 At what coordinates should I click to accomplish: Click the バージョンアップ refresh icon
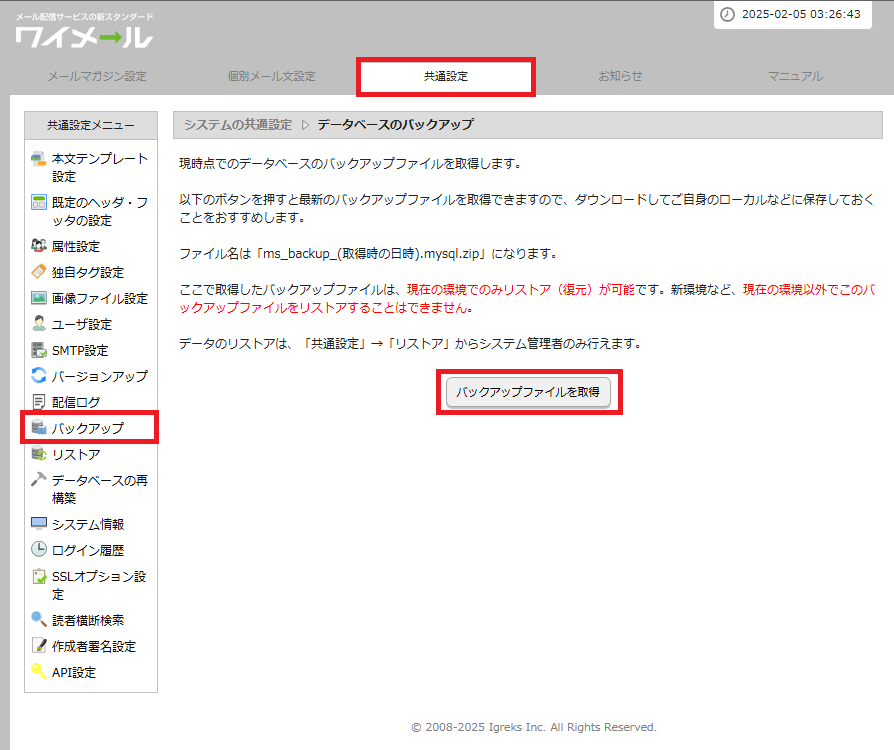tap(38, 375)
